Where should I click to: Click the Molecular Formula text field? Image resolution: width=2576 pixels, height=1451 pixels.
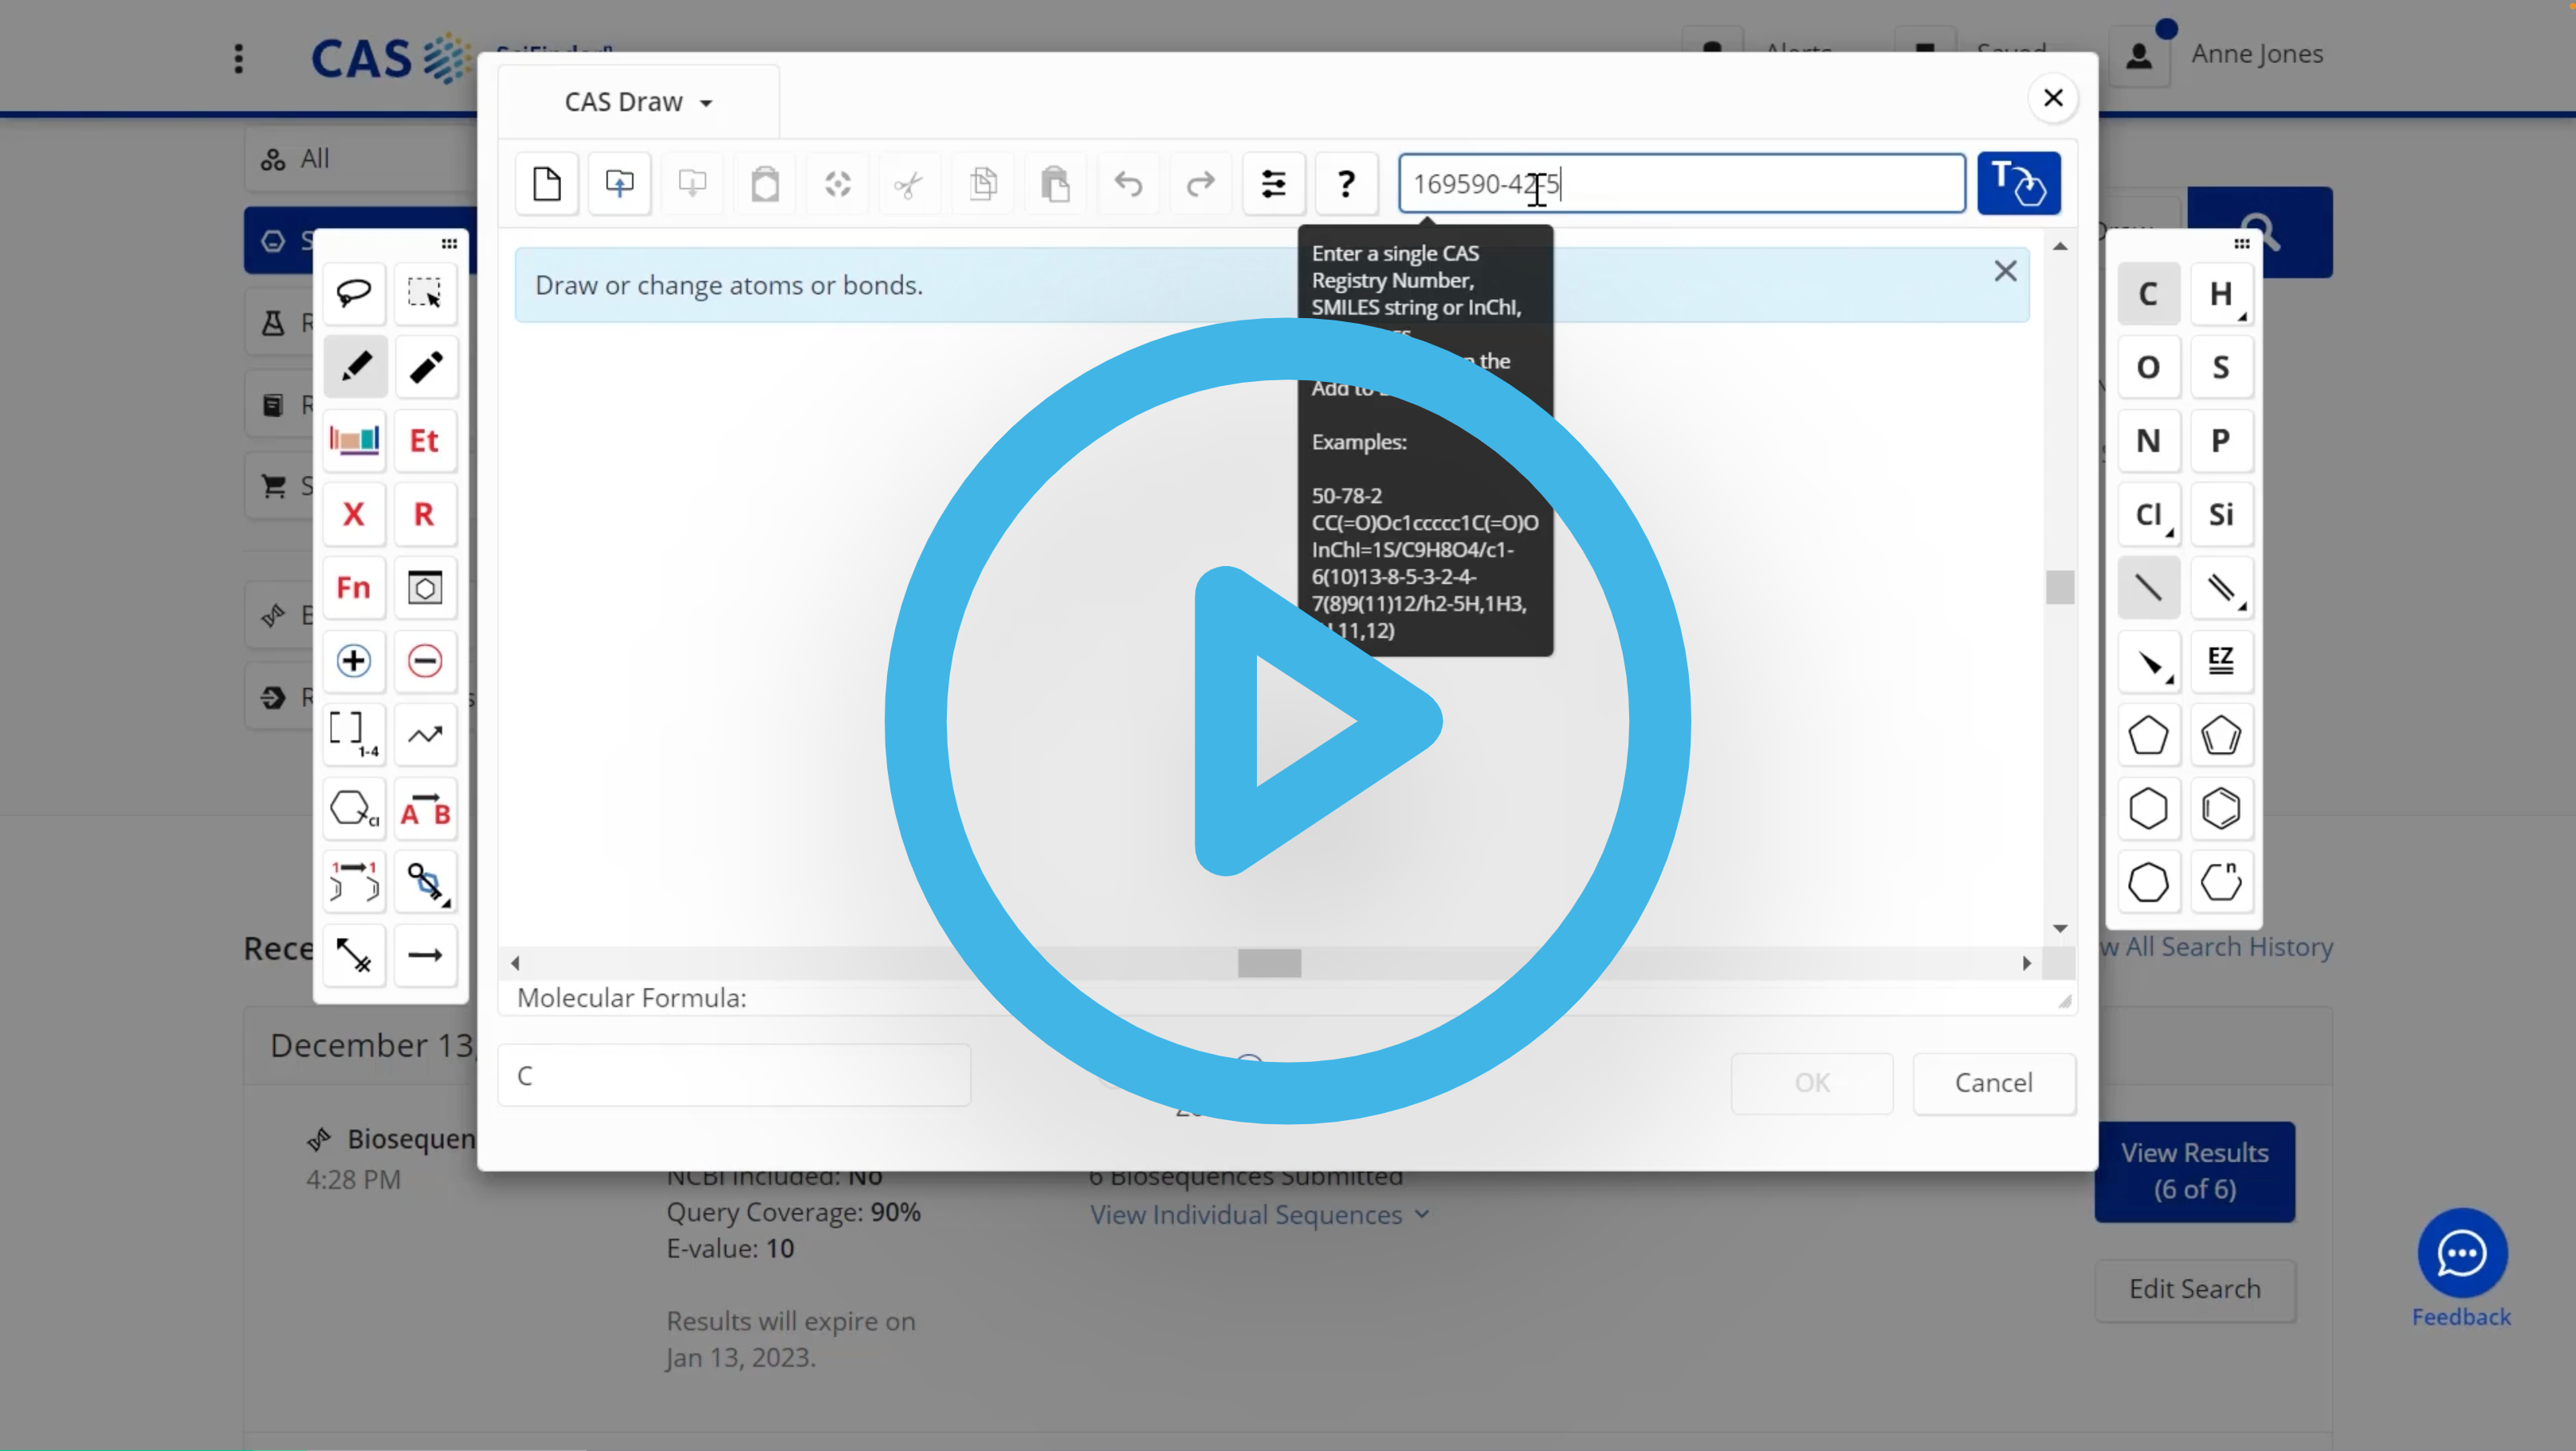tap(734, 1076)
